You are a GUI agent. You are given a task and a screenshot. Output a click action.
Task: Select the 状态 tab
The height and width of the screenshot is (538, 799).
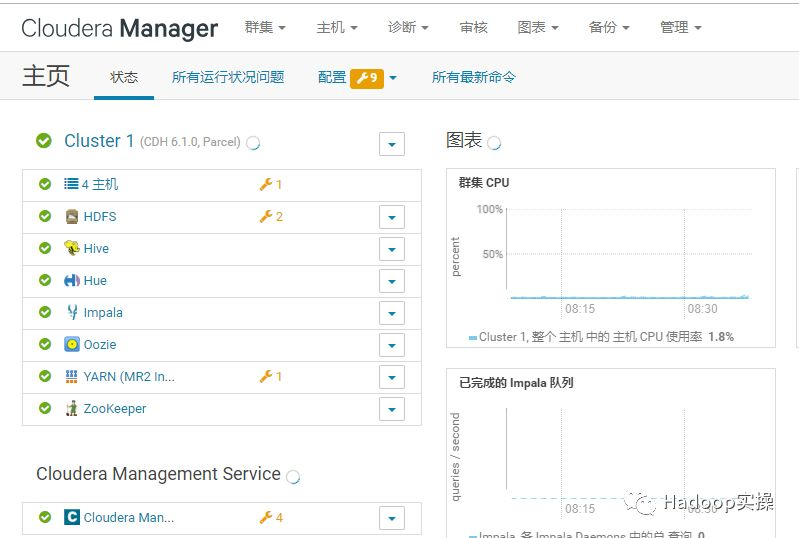point(124,77)
